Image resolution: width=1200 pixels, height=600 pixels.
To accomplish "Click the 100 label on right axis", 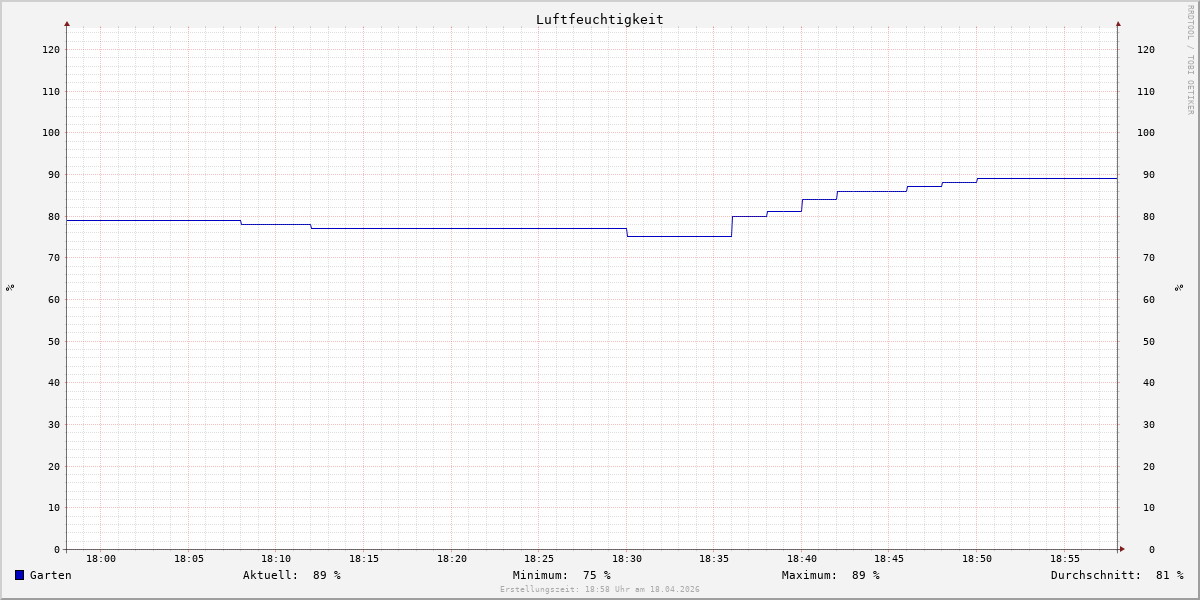I will (x=1146, y=133).
